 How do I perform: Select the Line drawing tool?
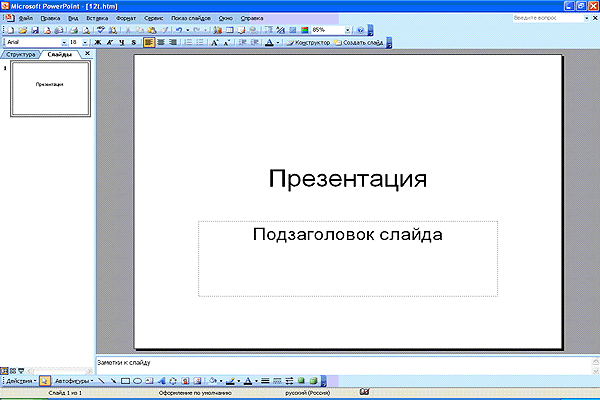click(x=101, y=381)
